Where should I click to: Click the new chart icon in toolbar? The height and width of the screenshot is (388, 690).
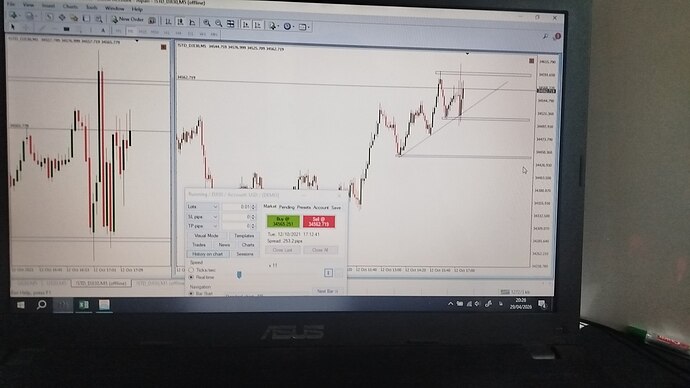[14, 15]
